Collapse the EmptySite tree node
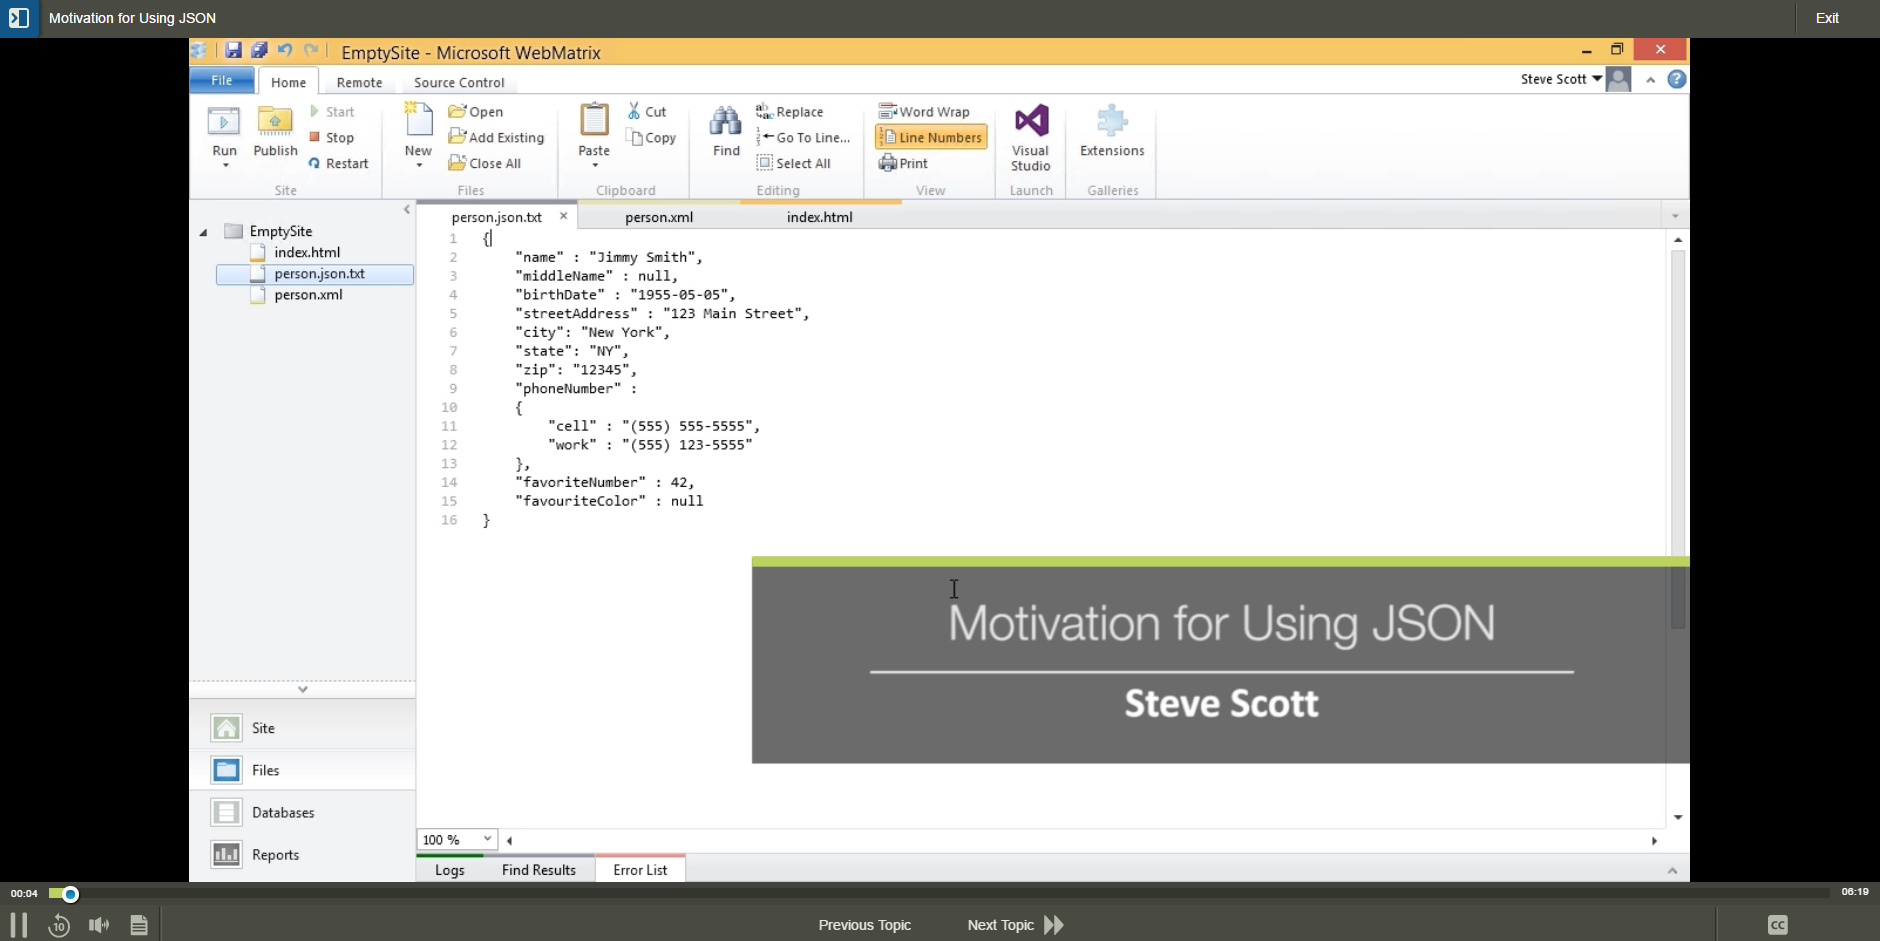The height and width of the screenshot is (941, 1880). [203, 232]
